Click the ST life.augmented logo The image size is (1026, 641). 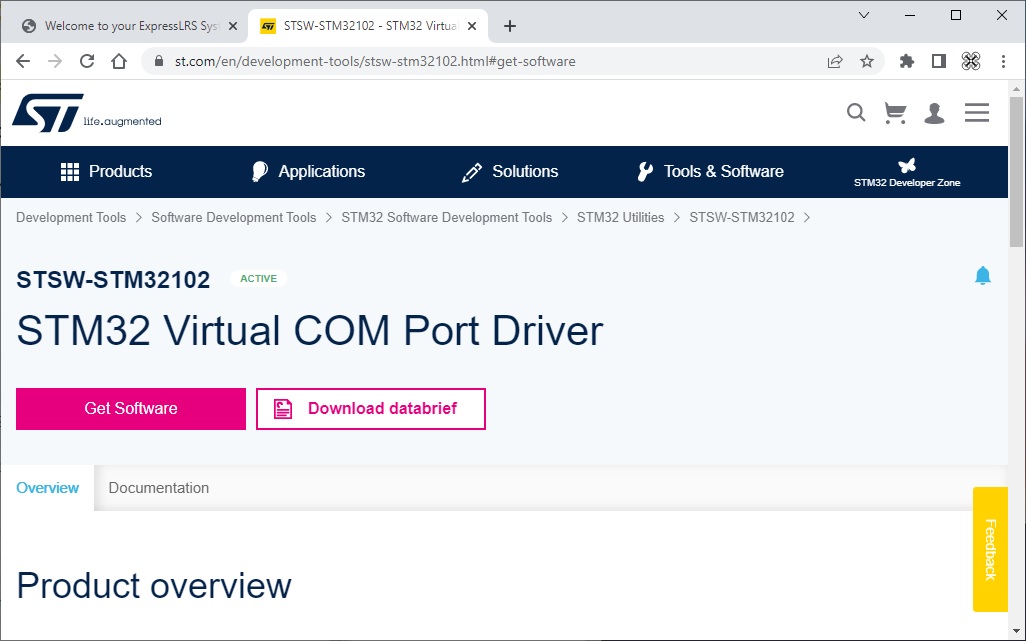pos(86,113)
